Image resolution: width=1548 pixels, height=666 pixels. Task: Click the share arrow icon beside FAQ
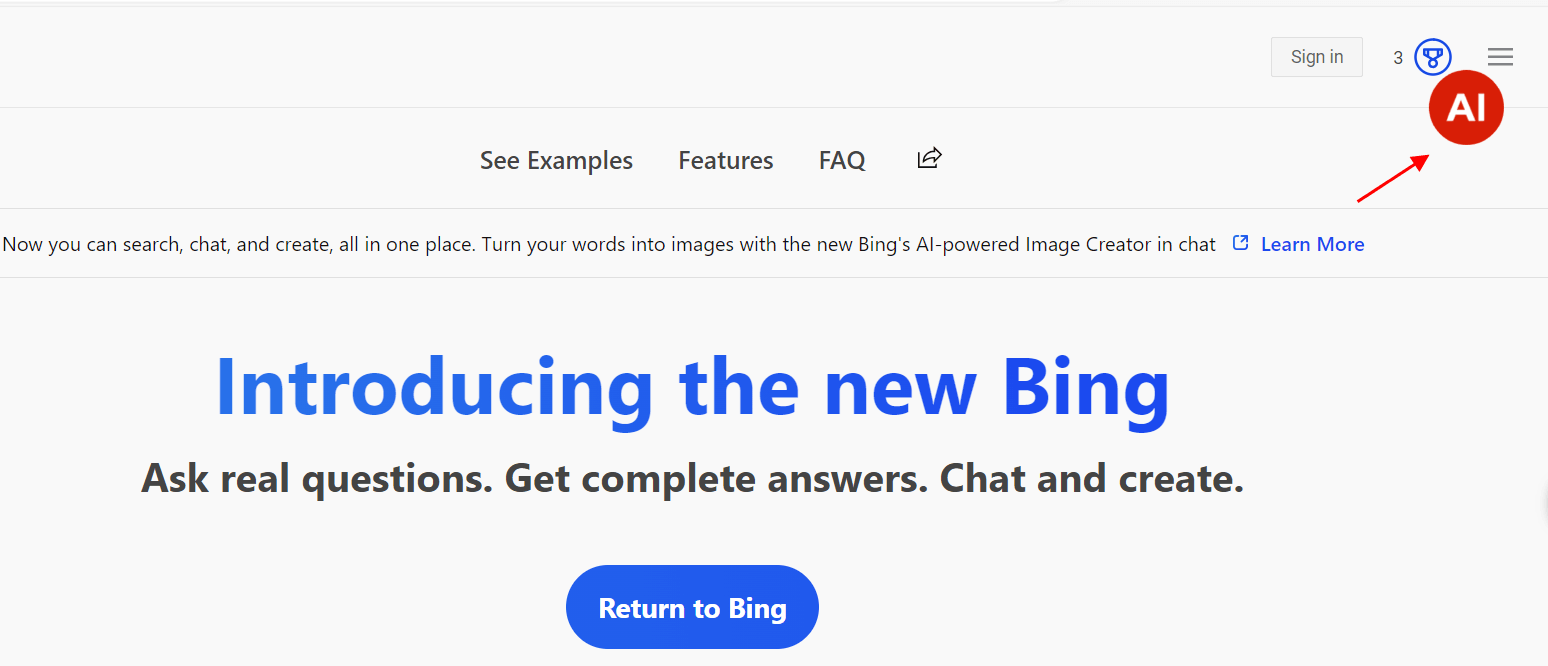click(929, 158)
